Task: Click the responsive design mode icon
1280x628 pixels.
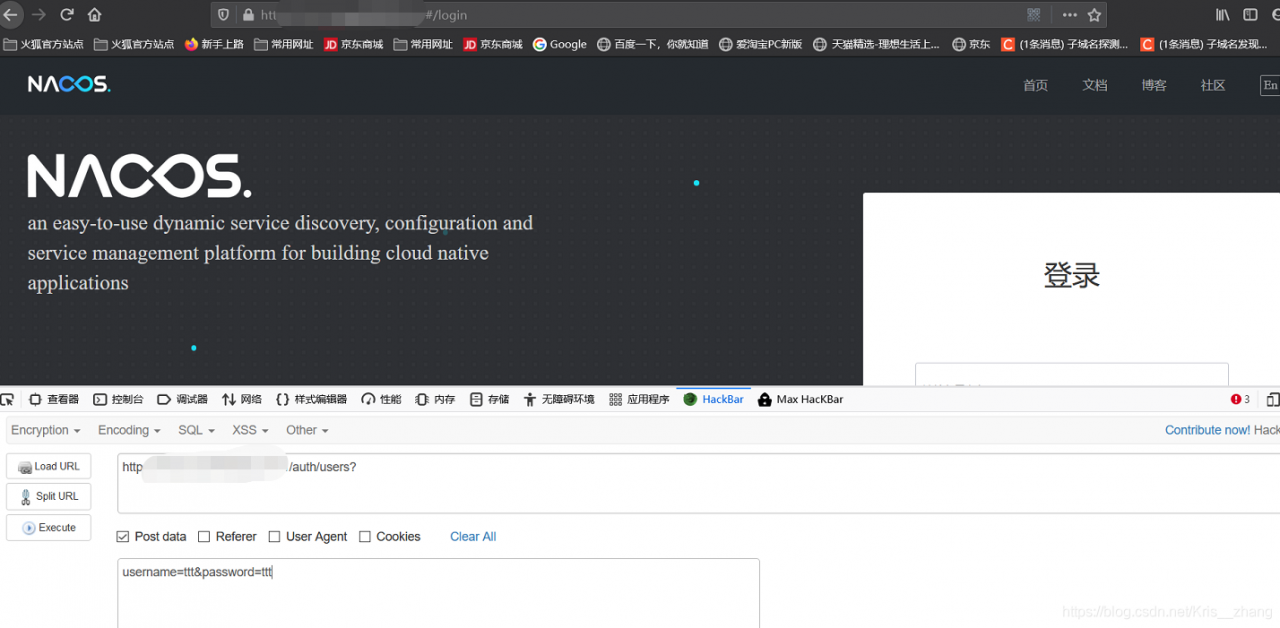Action: click(x=1273, y=399)
